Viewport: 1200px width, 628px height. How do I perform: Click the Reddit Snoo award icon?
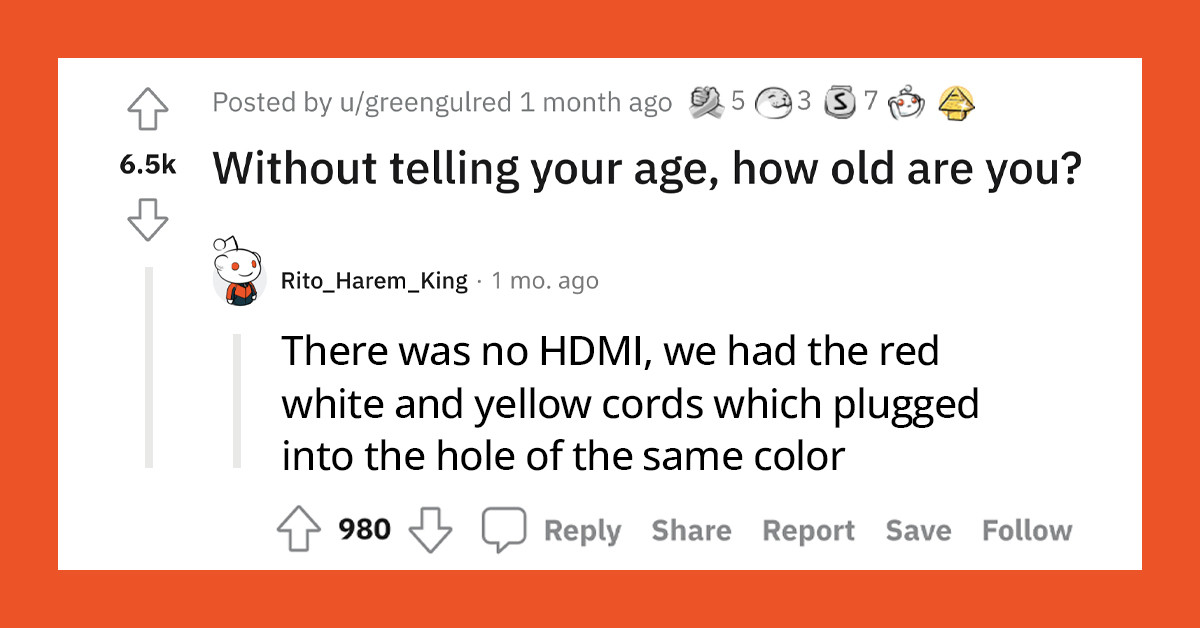click(908, 101)
